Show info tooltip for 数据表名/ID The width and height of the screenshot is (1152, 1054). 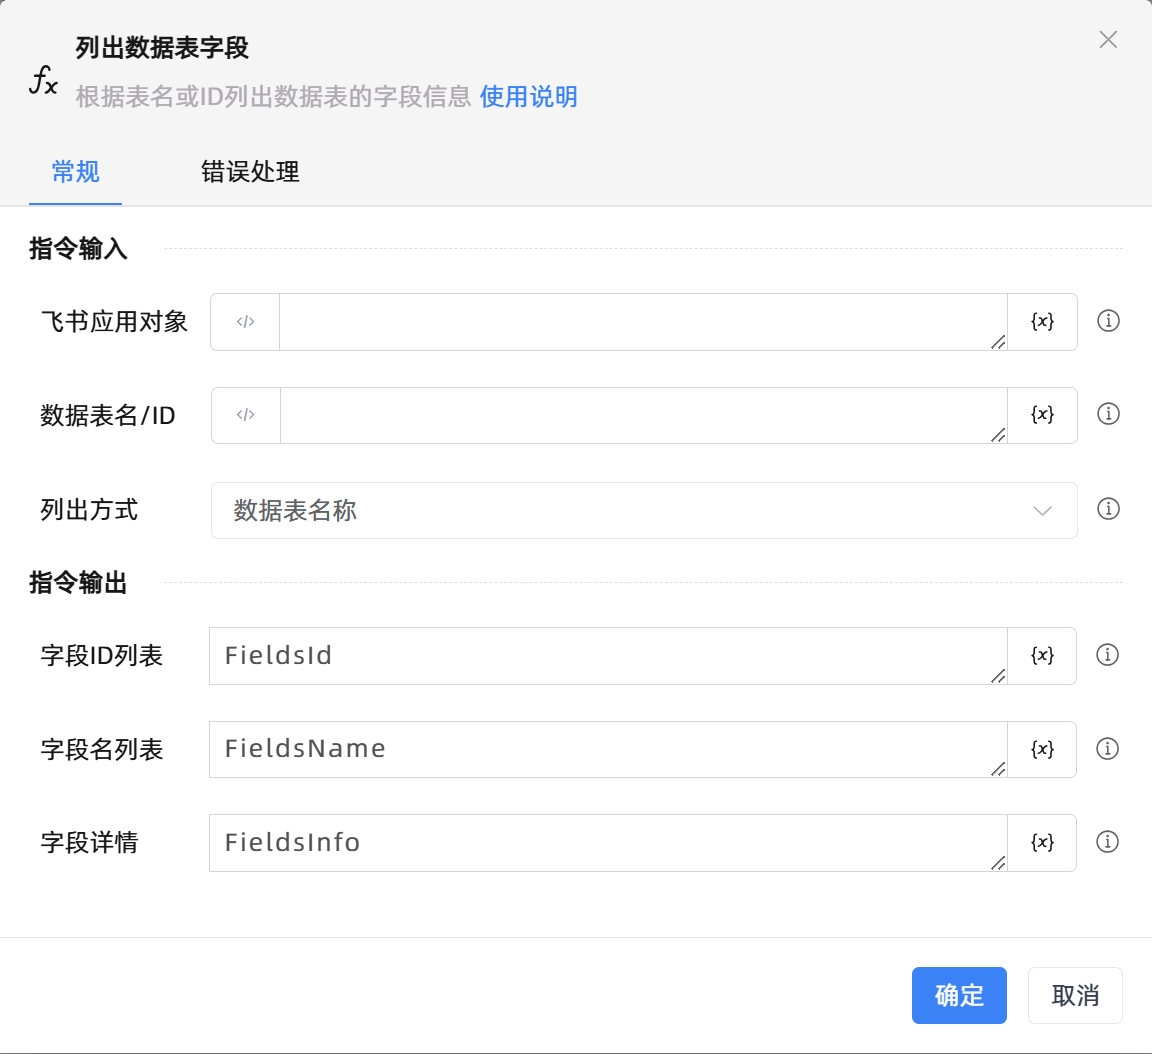click(1108, 414)
